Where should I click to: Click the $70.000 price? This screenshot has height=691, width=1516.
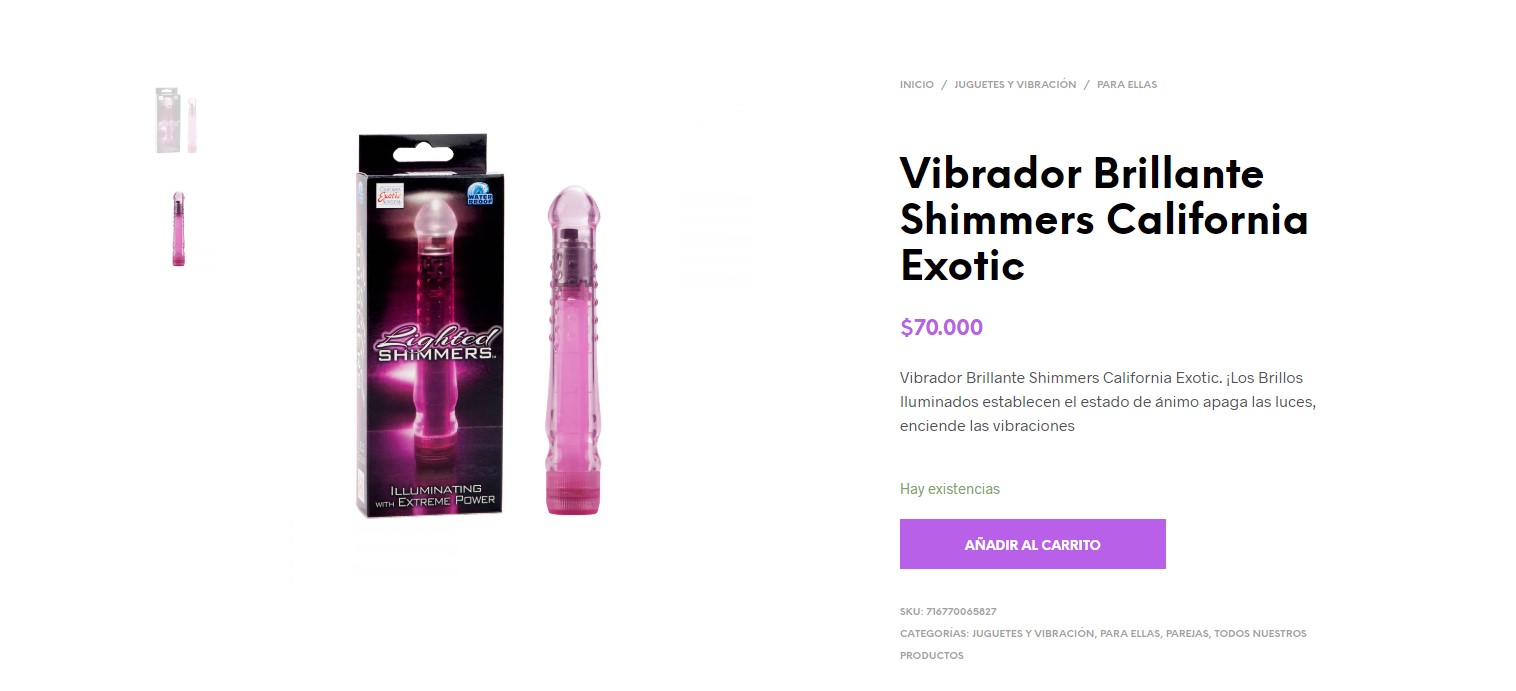coord(941,327)
